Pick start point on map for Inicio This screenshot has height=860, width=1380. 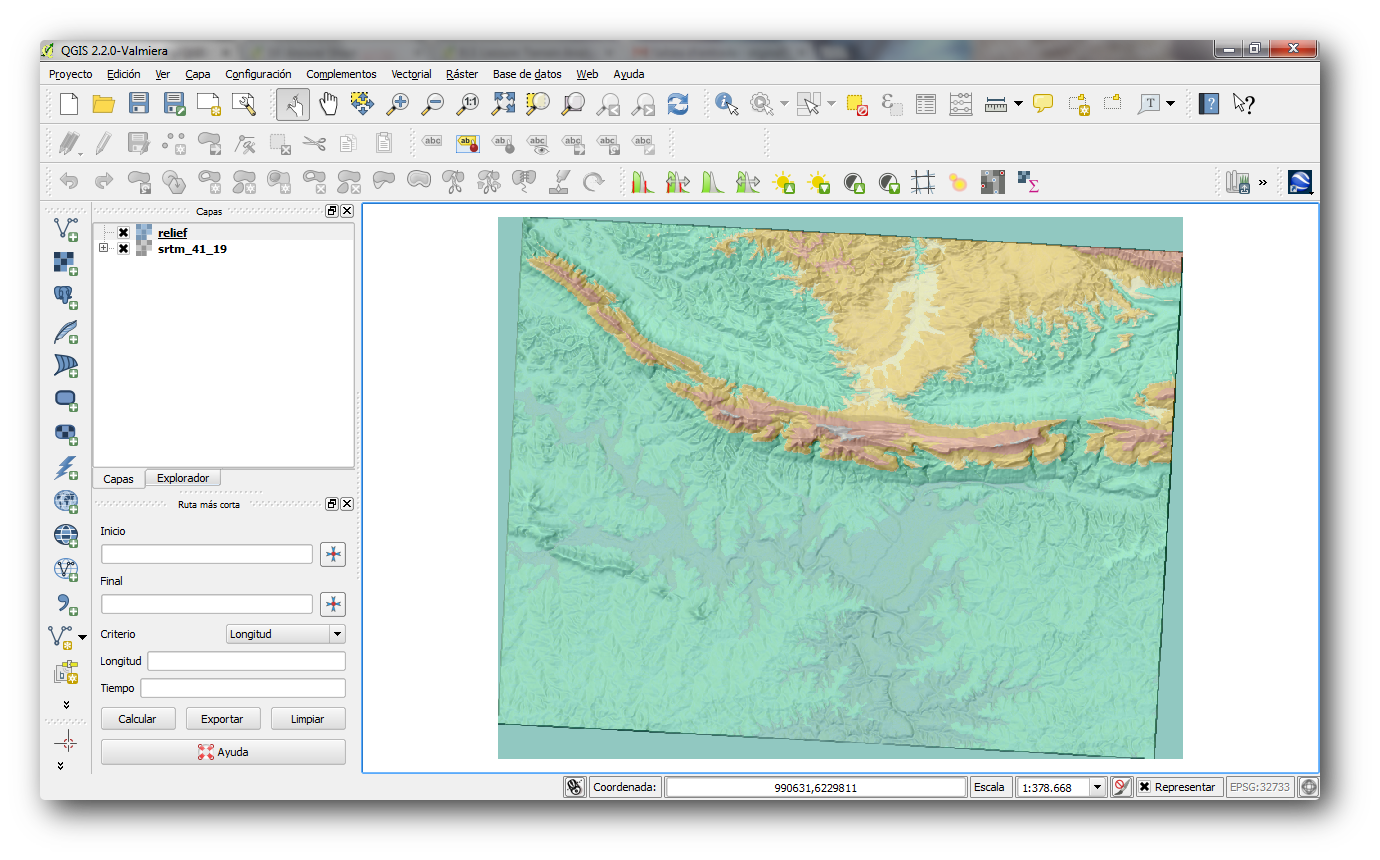point(333,555)
